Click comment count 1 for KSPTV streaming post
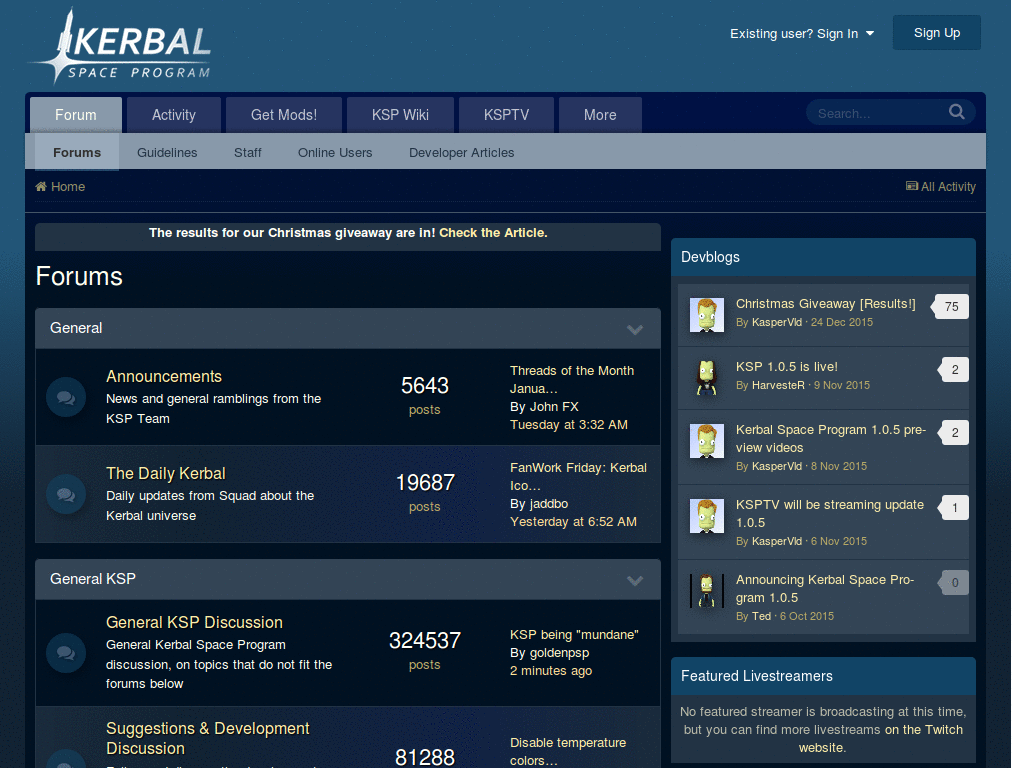1024x768 pixels. pyautogui.click(x=953, y=507)
